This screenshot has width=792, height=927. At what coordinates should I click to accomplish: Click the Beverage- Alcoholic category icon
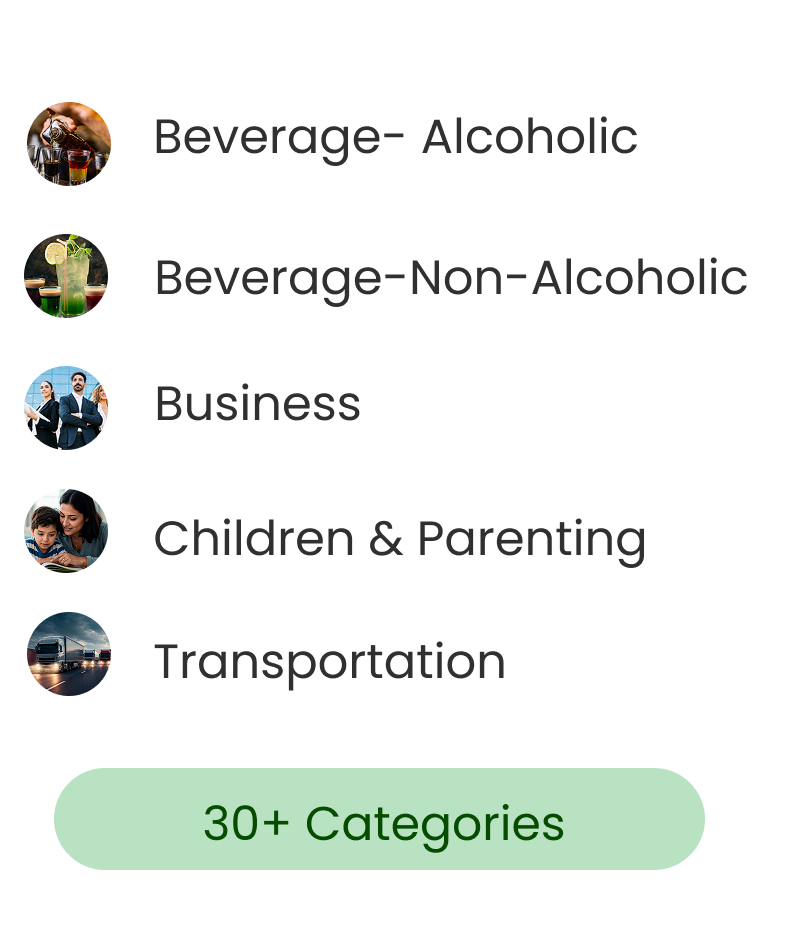coord(68,143)
